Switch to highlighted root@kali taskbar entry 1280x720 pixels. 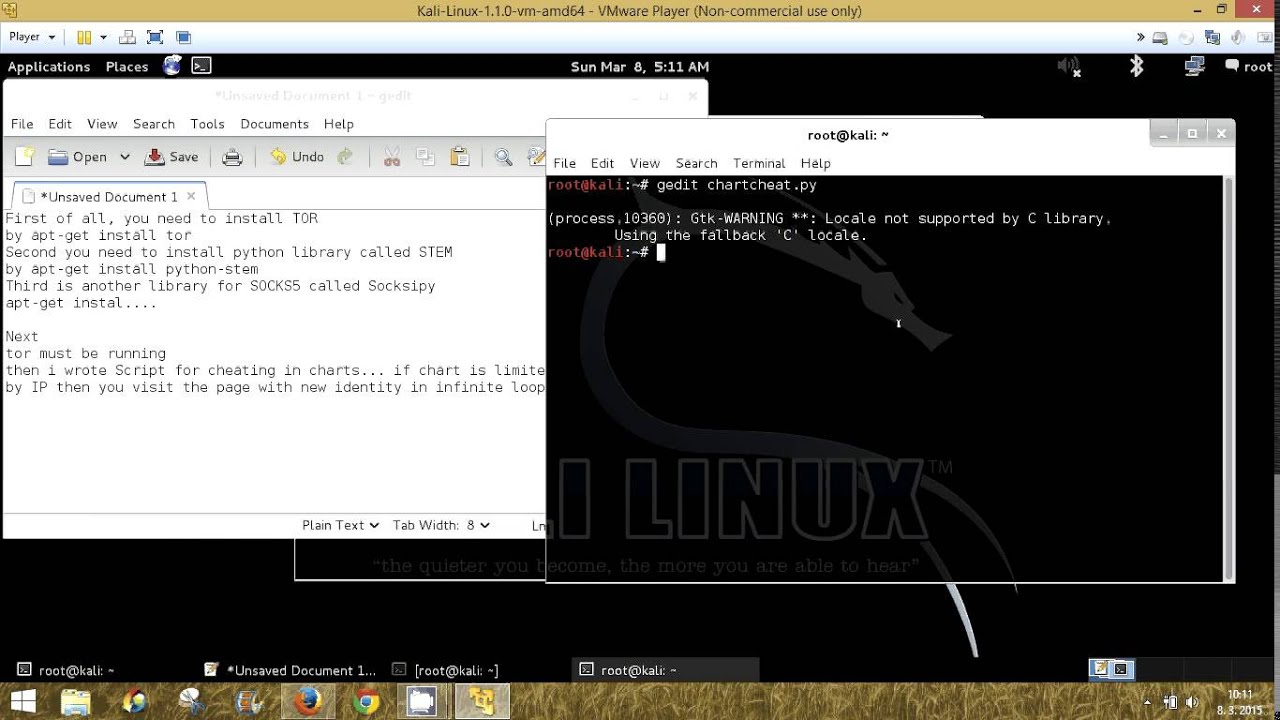click(666, 670)
